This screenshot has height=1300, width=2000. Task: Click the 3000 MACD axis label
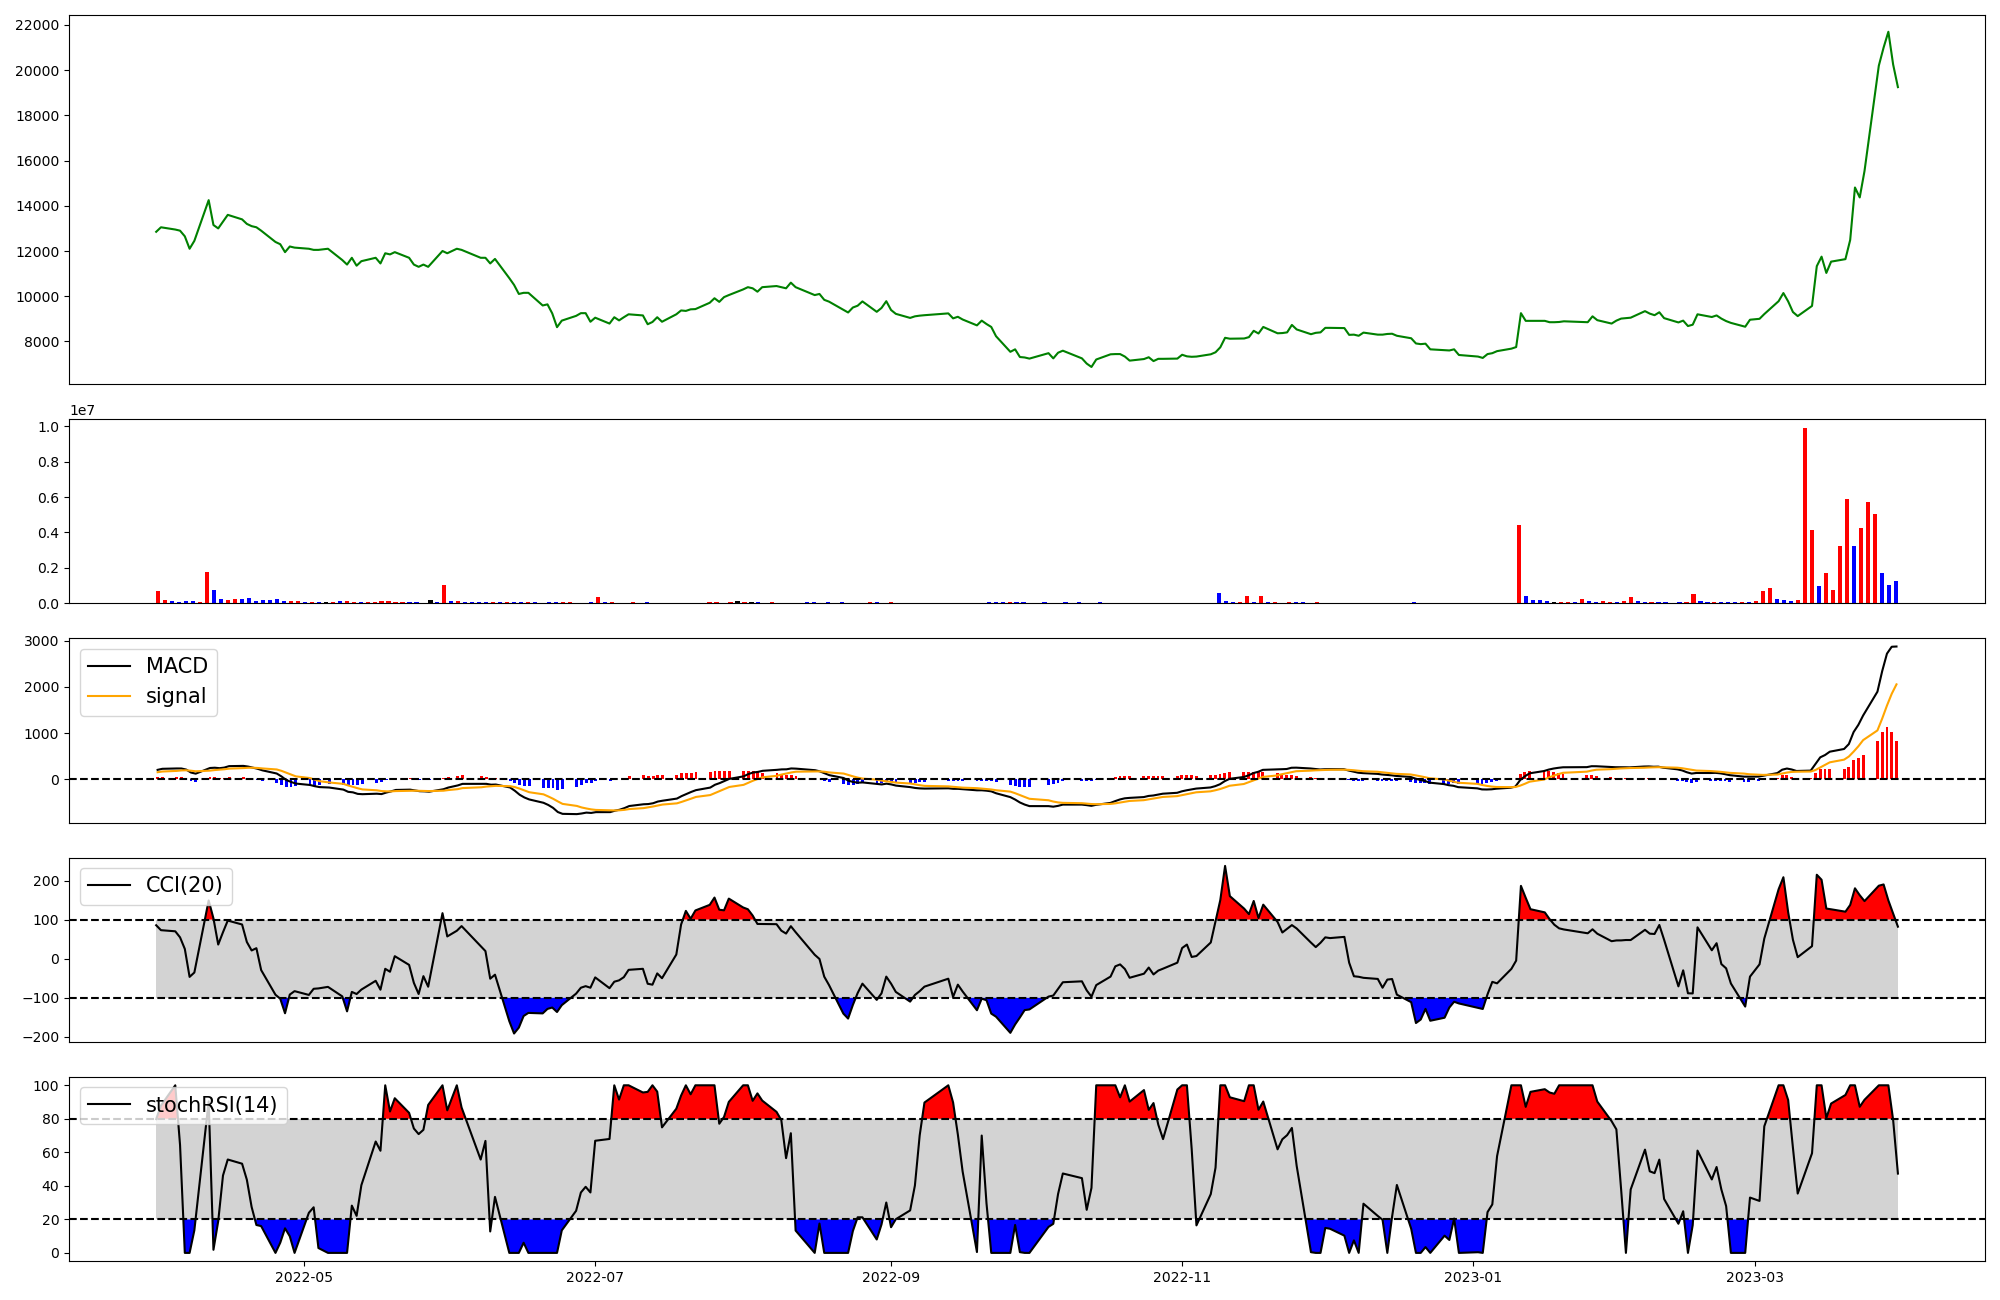pos(42,641)
